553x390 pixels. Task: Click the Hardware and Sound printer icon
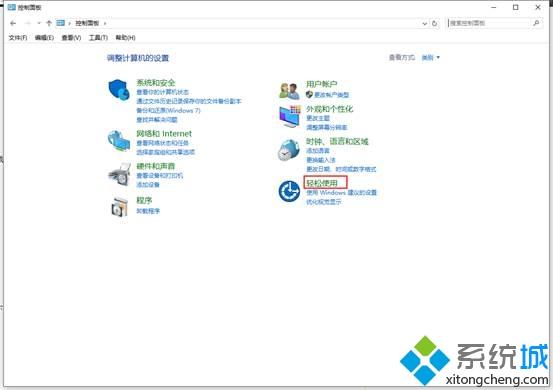pyautogui.click(x=120, y=175)
